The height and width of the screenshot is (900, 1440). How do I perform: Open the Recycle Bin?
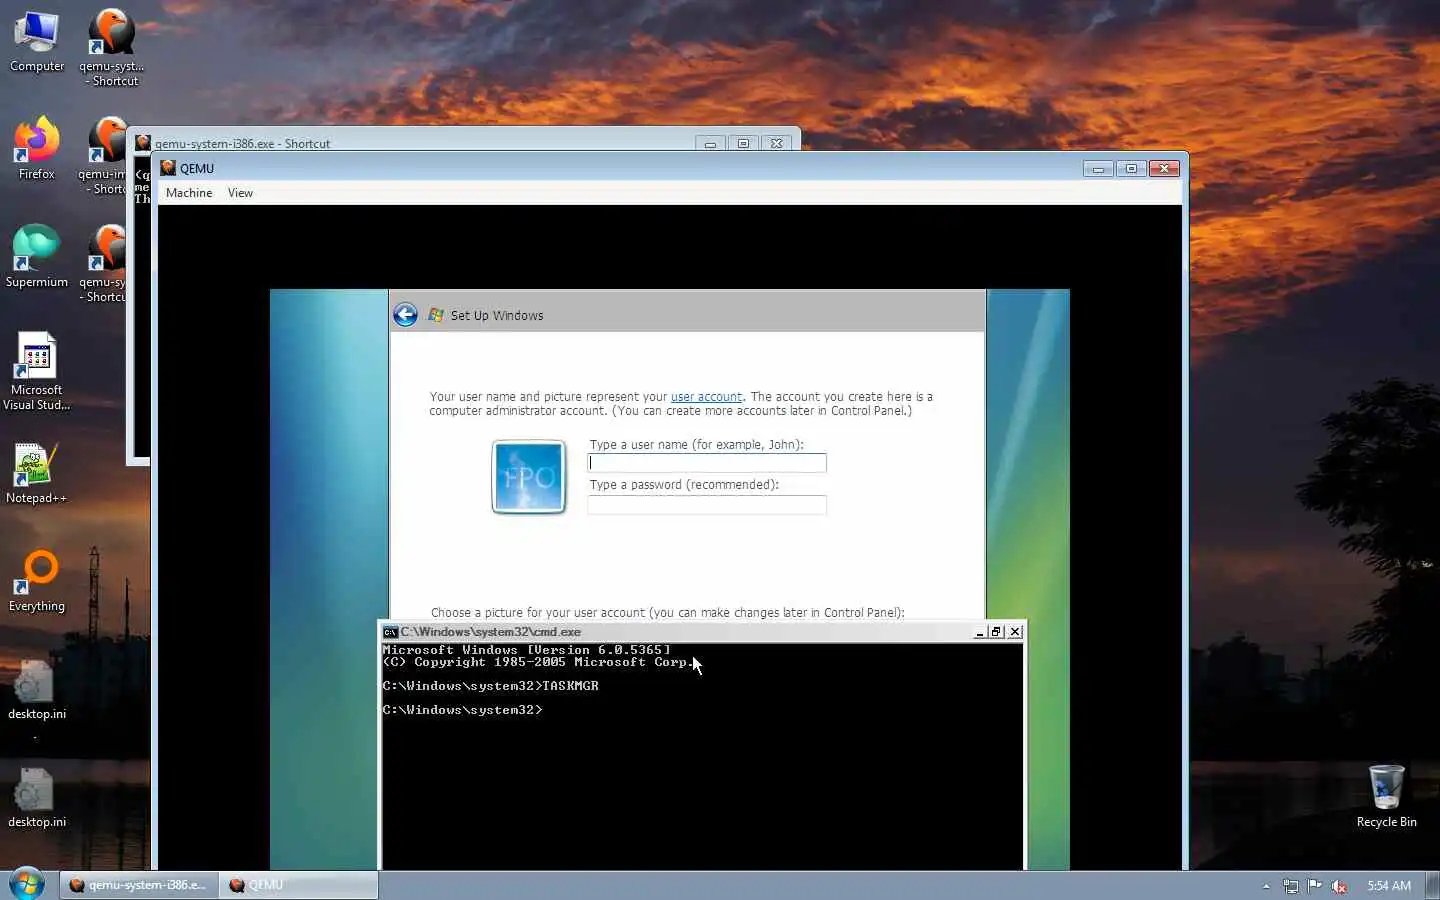coord(1386,797)
